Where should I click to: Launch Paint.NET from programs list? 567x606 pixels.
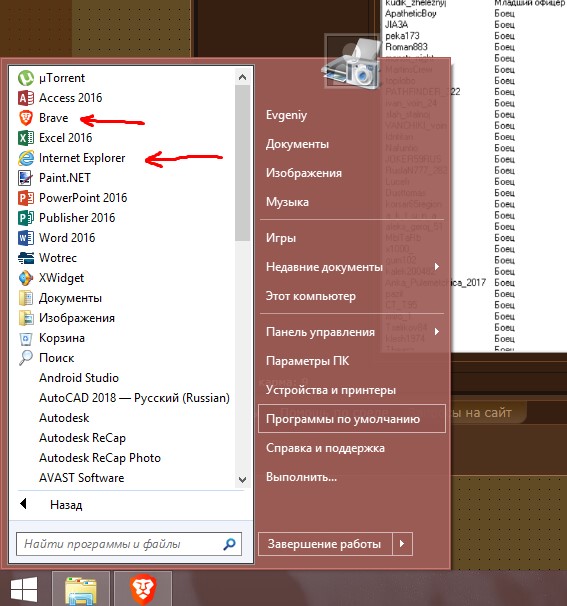click(54, 178)
